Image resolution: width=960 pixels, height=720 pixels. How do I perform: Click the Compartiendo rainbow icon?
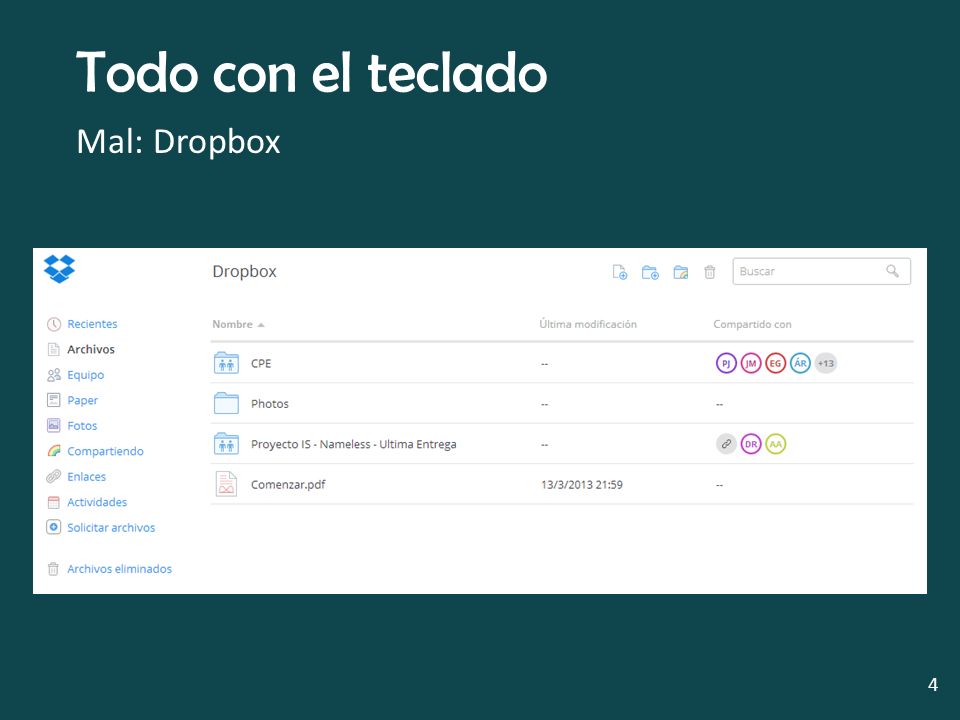pos(54,451)
